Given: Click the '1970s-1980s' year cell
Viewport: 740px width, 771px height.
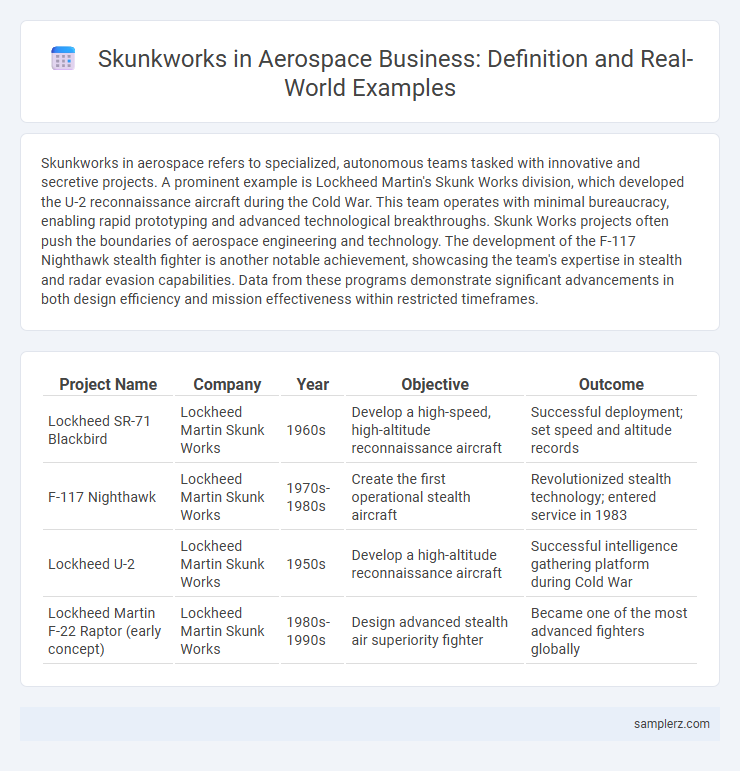Looking at the screenshot, I should [x=312, y=497].
